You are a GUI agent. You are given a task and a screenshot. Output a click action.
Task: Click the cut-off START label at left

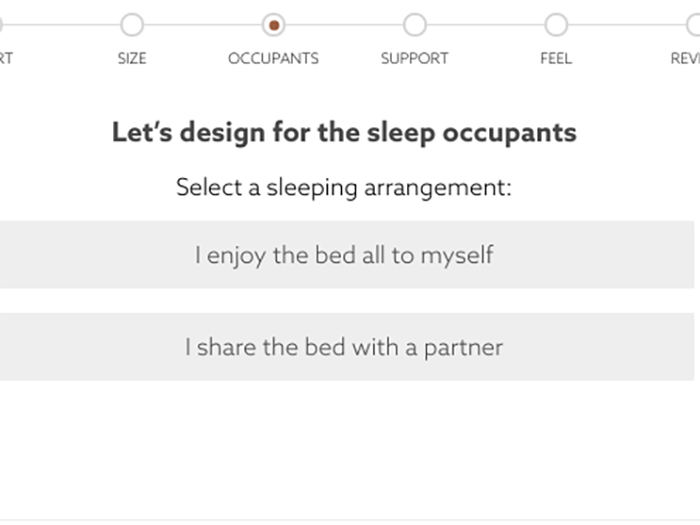pos(6,58)
